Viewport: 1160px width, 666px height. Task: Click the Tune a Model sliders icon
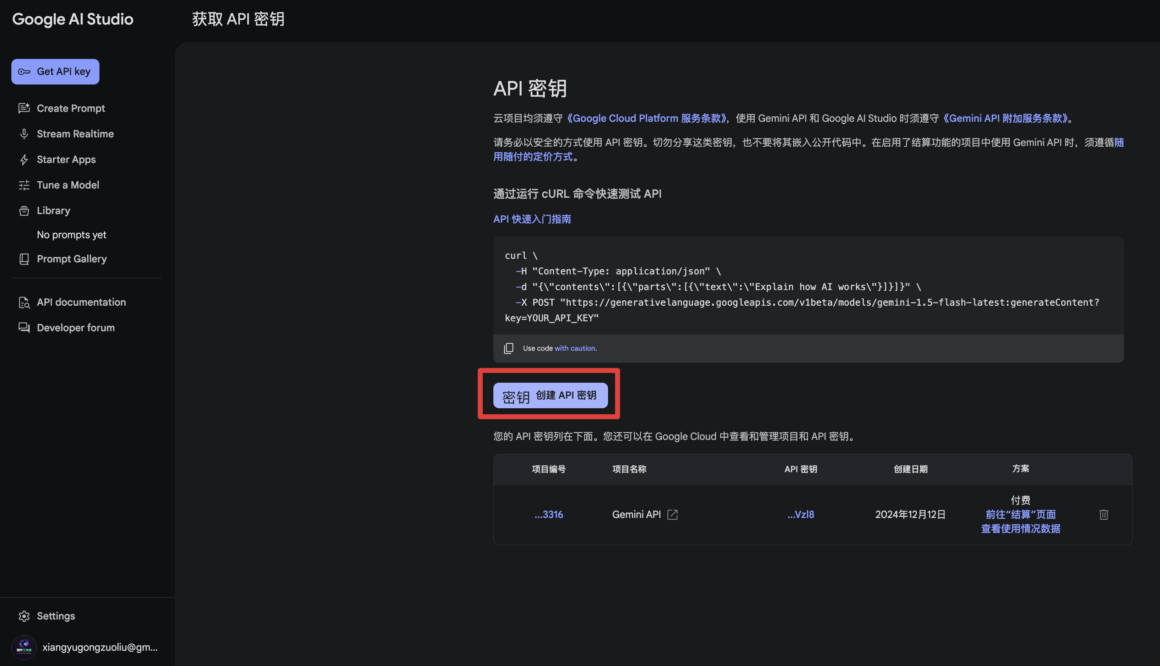click(24, 185)
